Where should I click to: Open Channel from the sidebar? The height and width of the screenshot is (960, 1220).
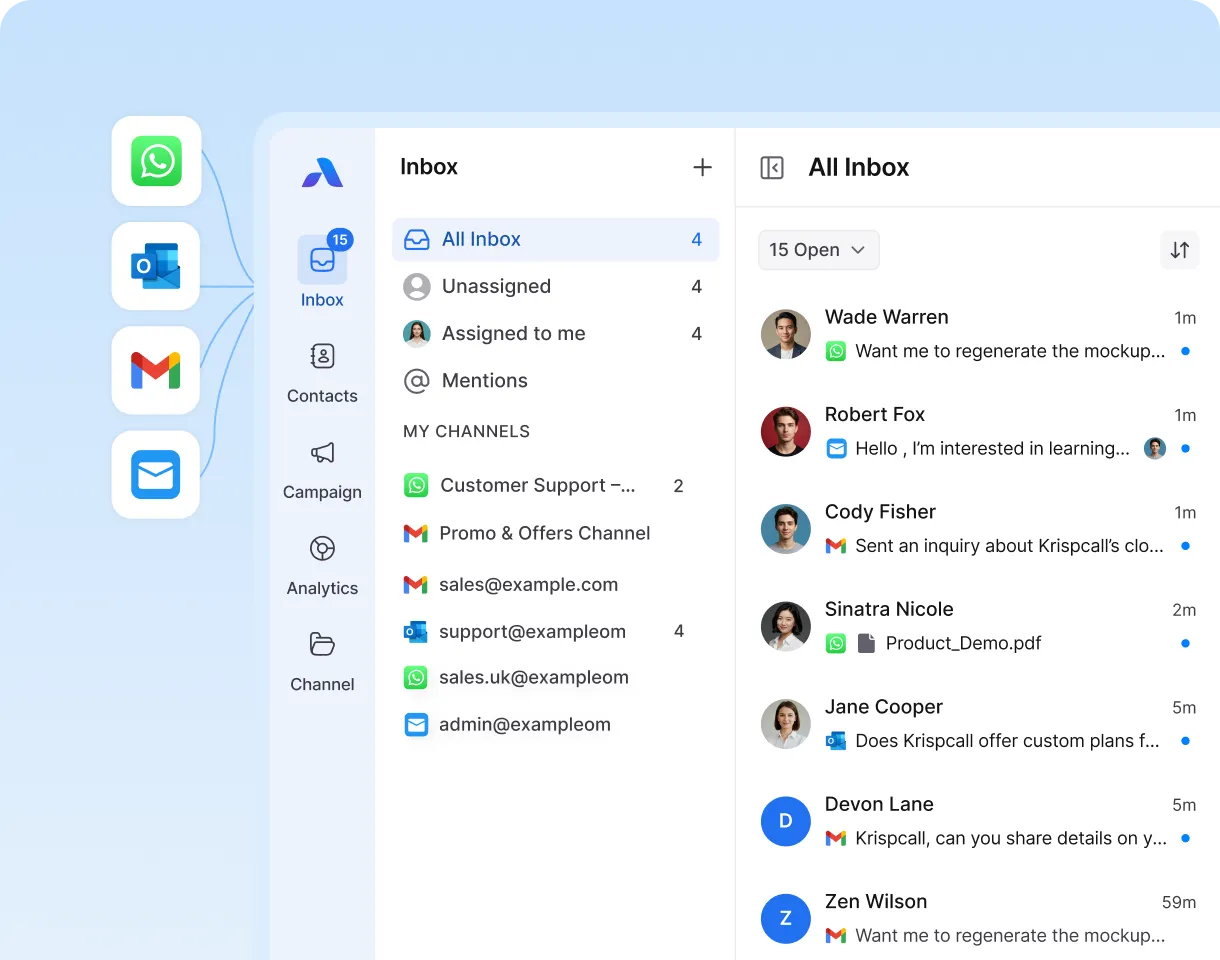tap(322, 661)
